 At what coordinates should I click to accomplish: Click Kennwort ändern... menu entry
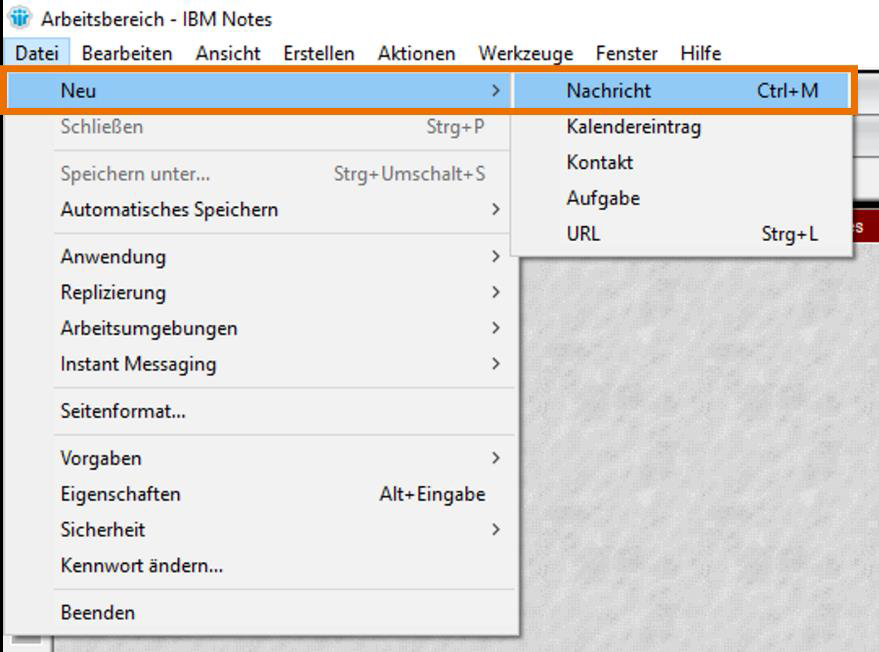click(141, 566)
